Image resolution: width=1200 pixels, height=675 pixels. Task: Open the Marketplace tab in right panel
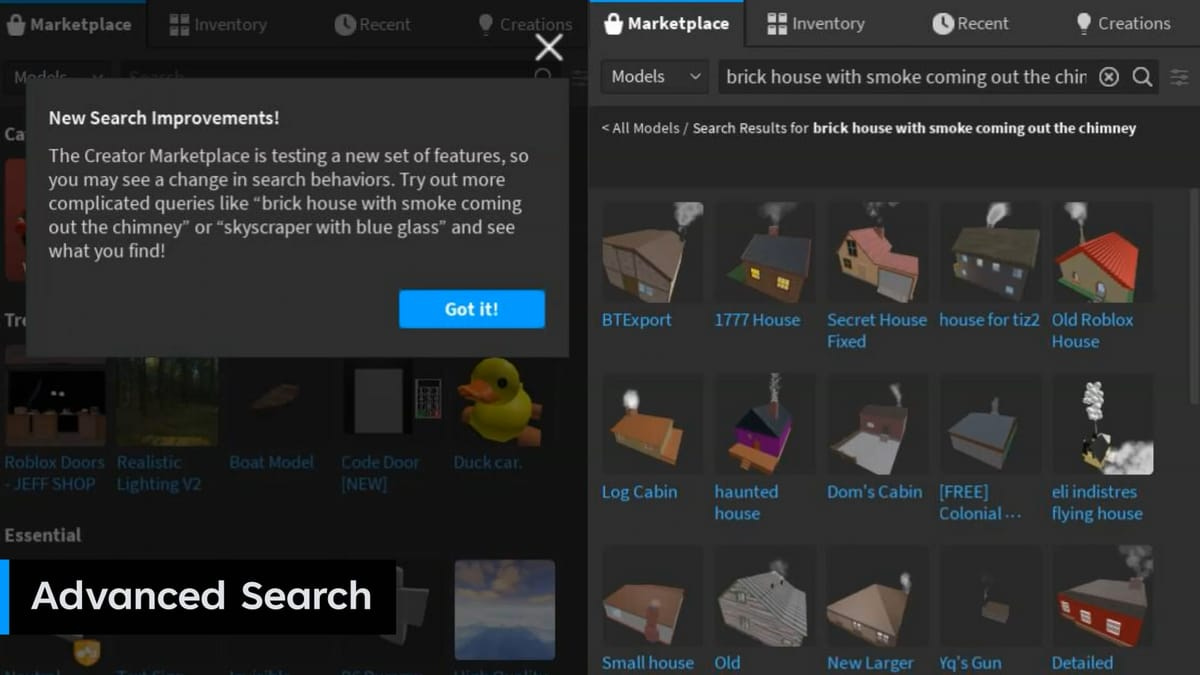[x=667, y=23]
